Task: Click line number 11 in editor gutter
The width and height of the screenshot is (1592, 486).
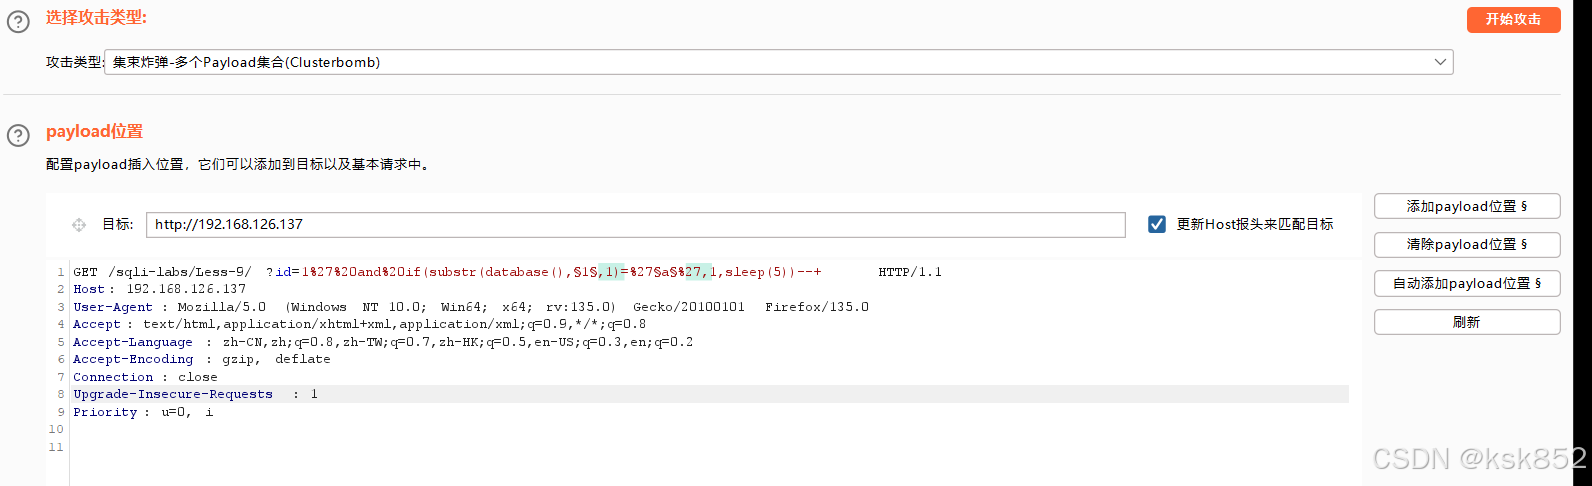Action: point(56,447)
